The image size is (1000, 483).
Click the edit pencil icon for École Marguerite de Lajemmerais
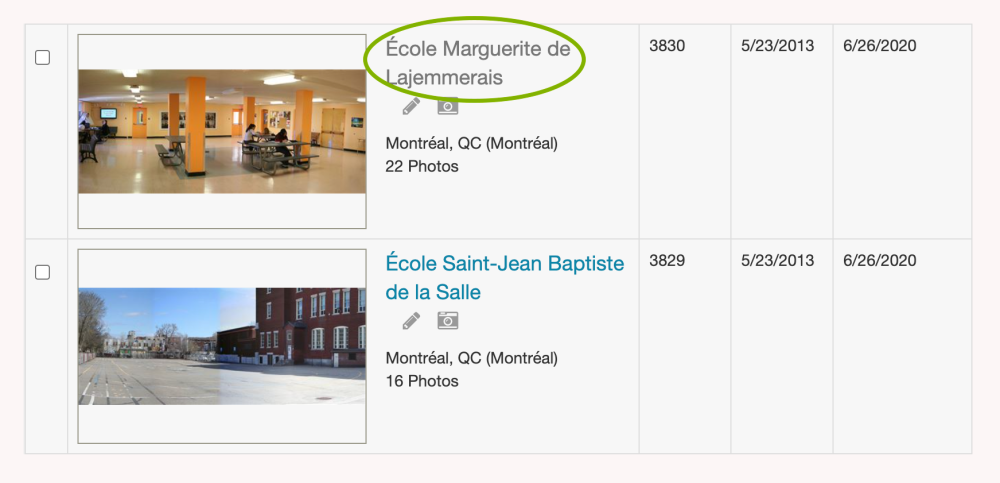[x=411, y=106]
